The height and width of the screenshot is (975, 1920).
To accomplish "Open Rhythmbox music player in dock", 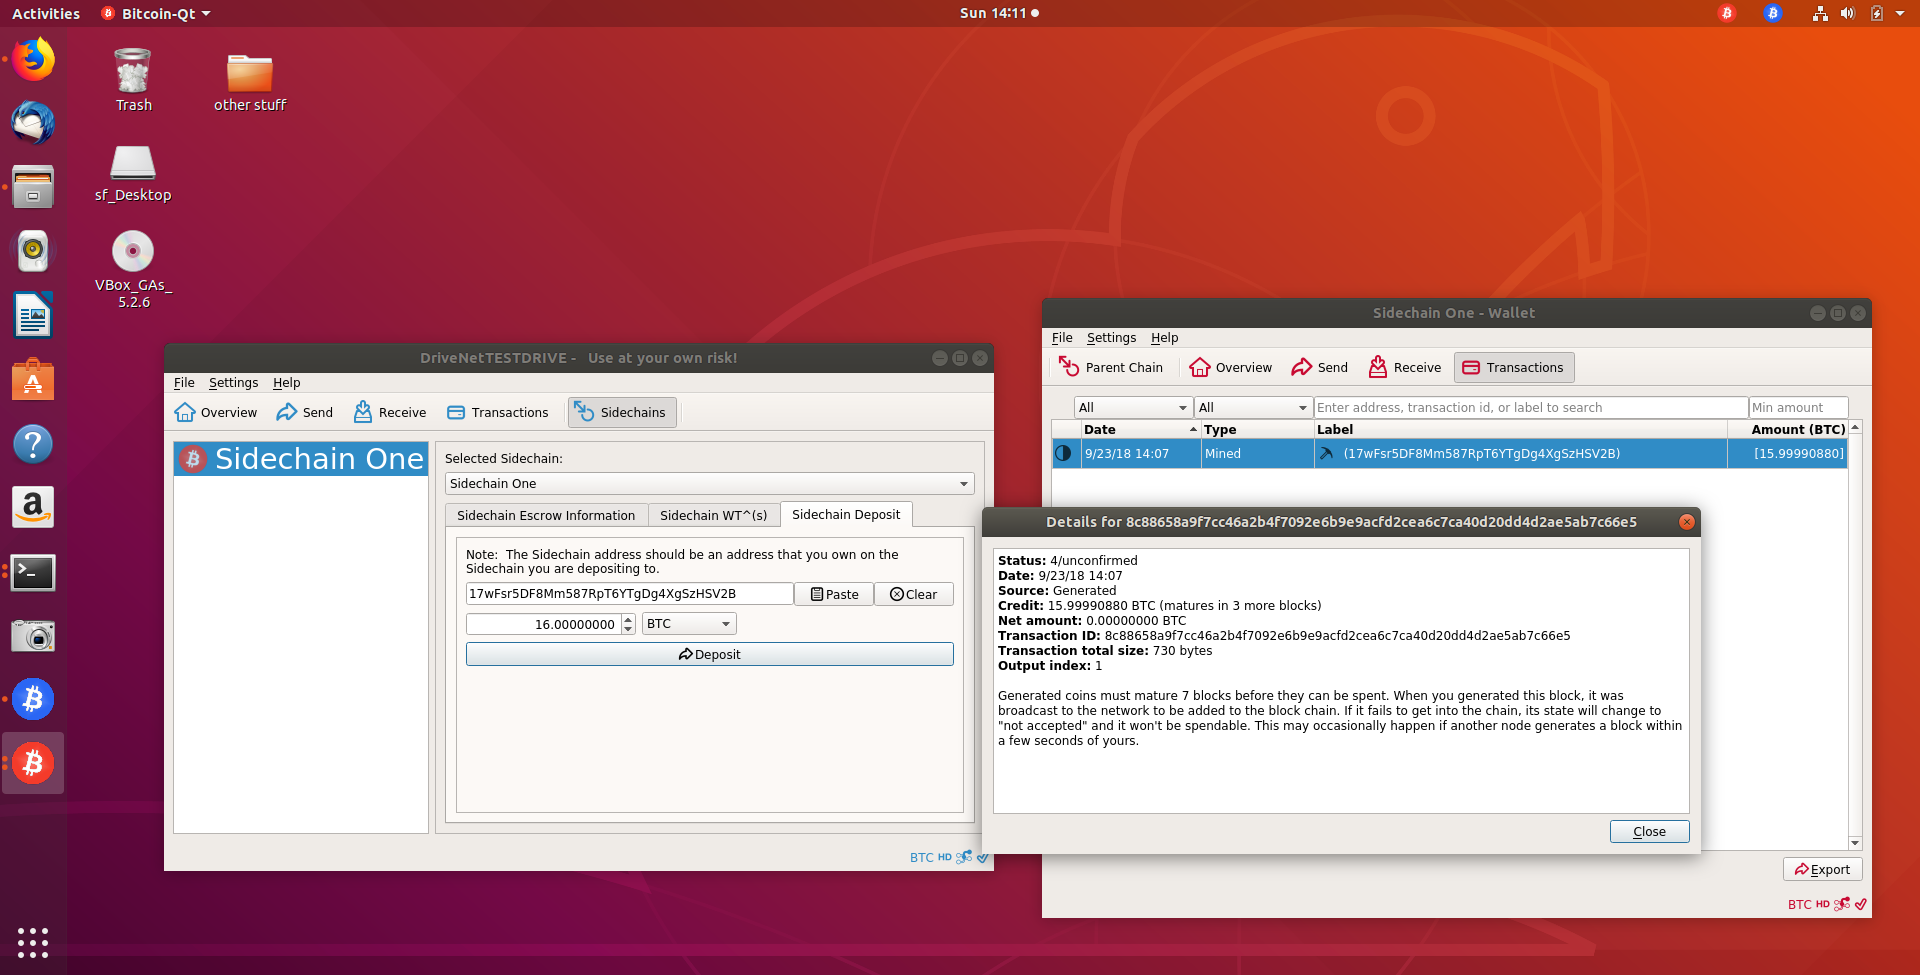I will point(33,251).
